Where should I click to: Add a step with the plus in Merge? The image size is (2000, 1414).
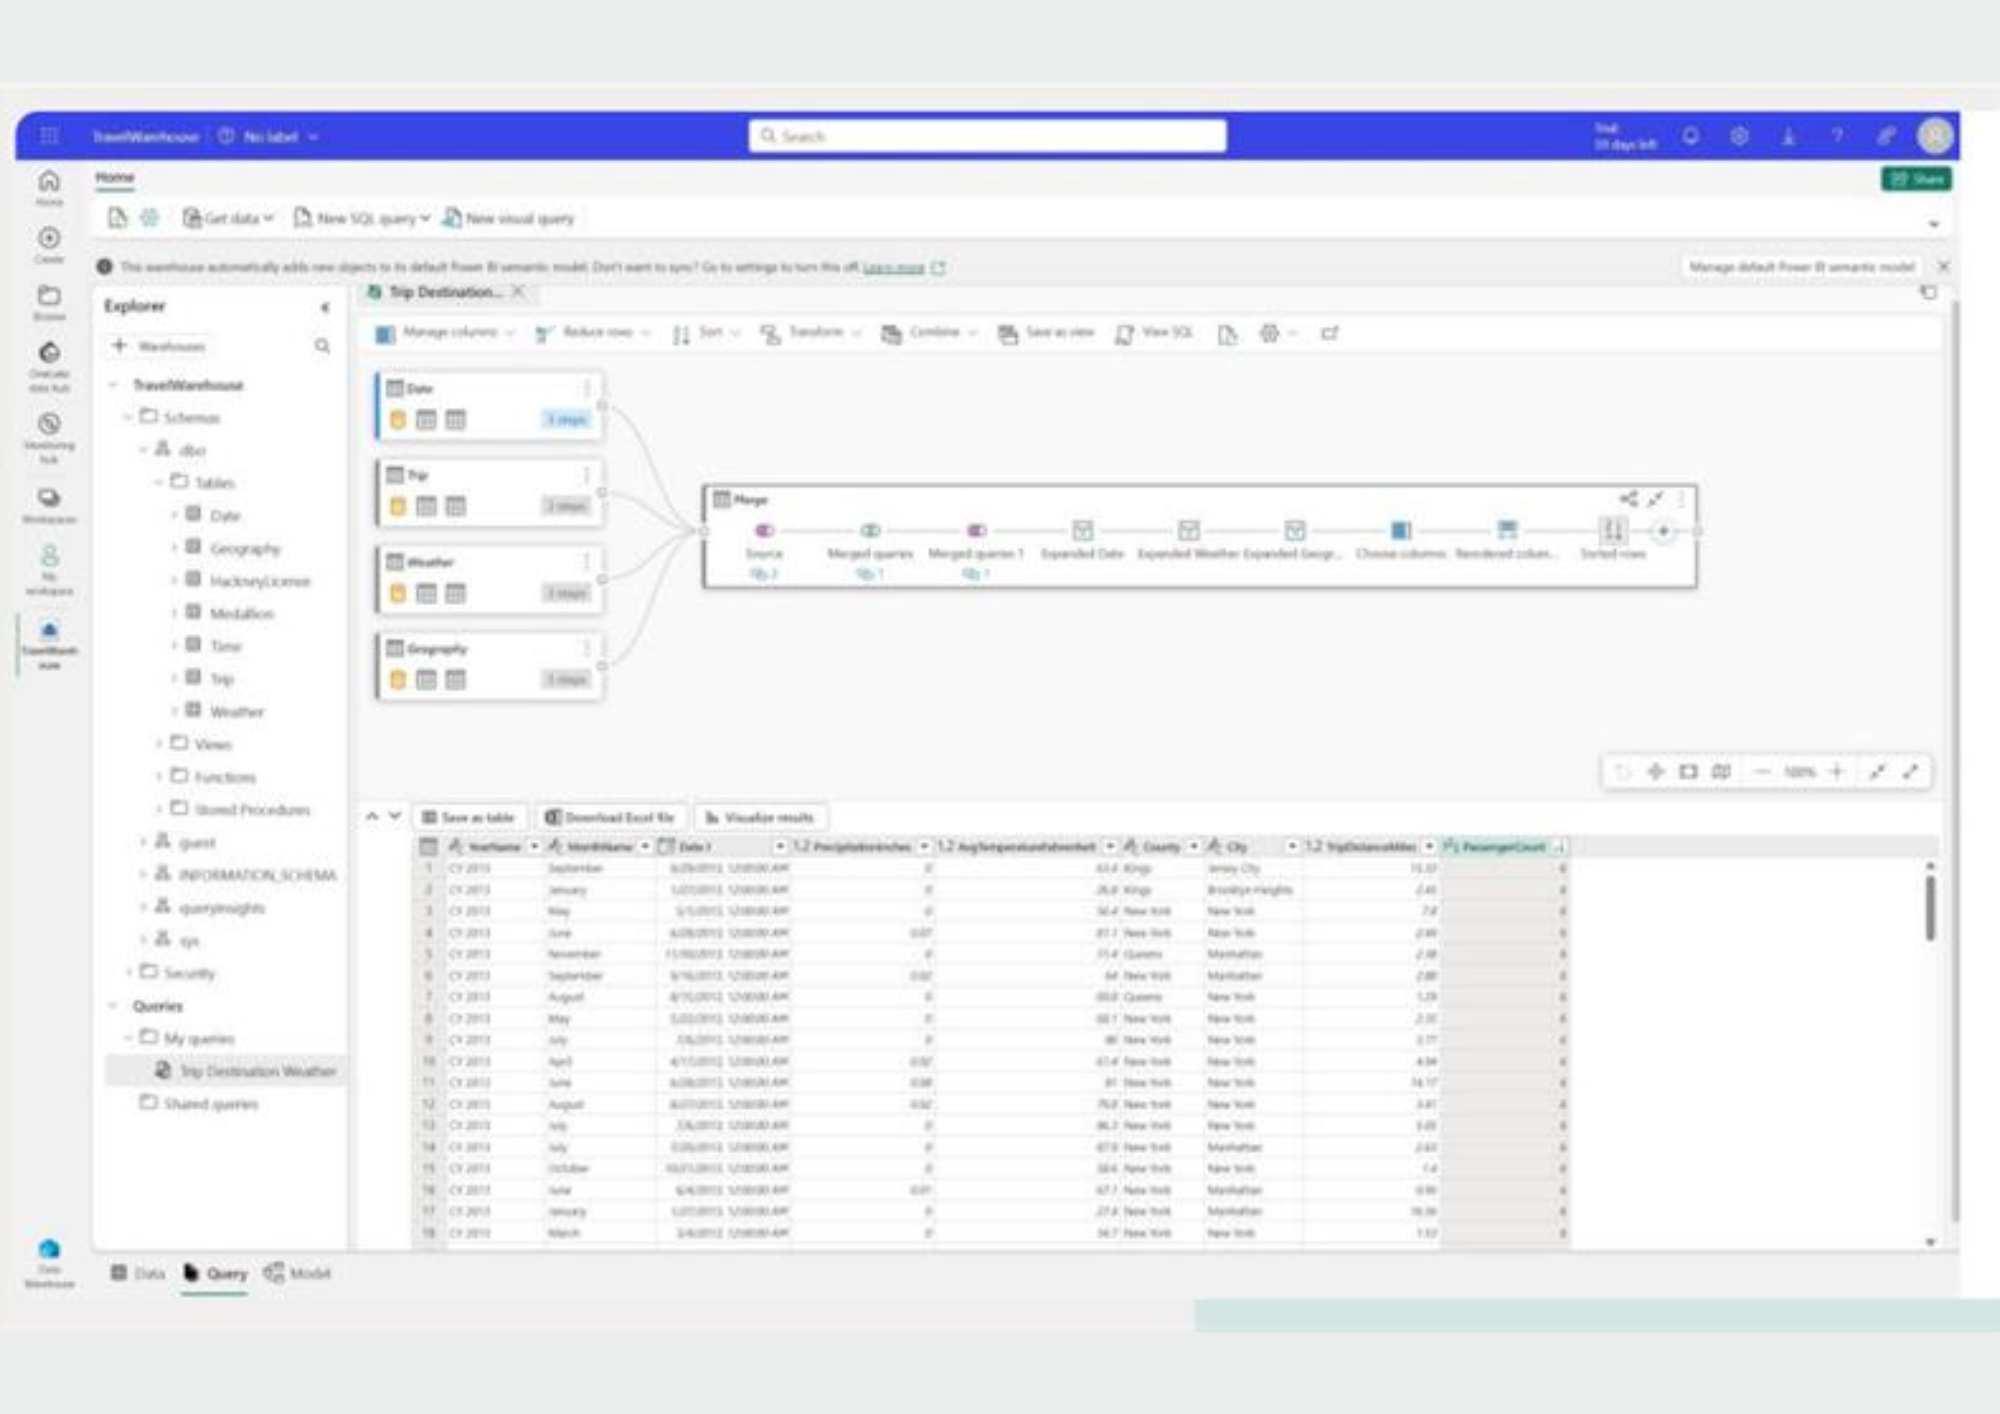[1663, 531]
